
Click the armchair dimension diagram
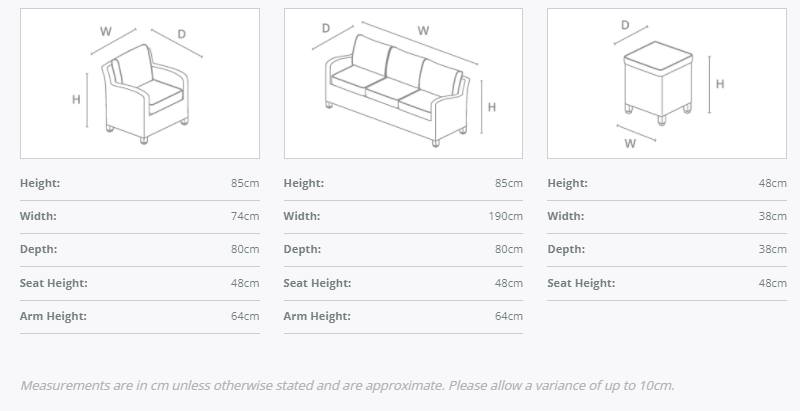pos(140,84)
